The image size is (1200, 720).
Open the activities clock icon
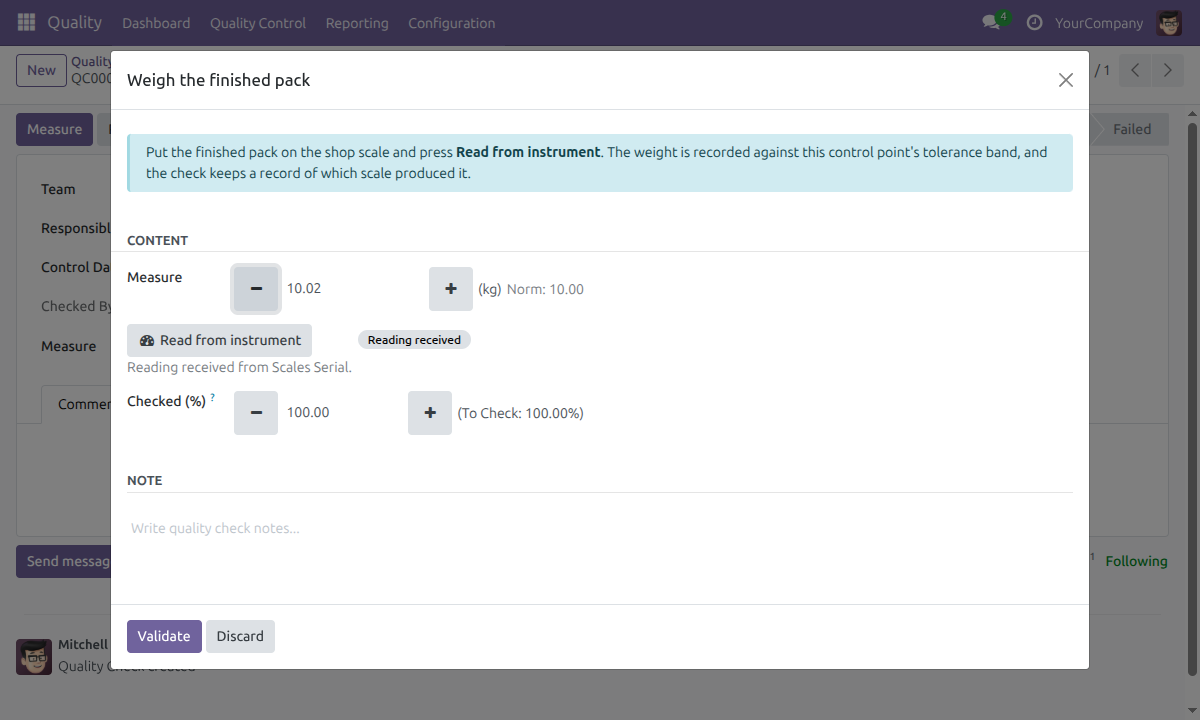coord(1034,22)
